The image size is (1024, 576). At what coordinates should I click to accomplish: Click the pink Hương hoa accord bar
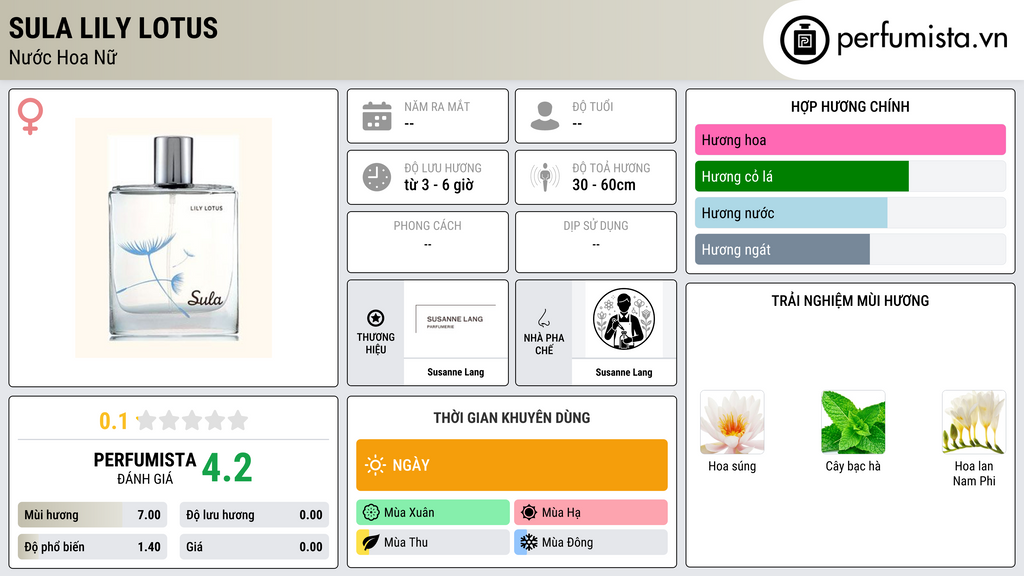coord(850,140)
